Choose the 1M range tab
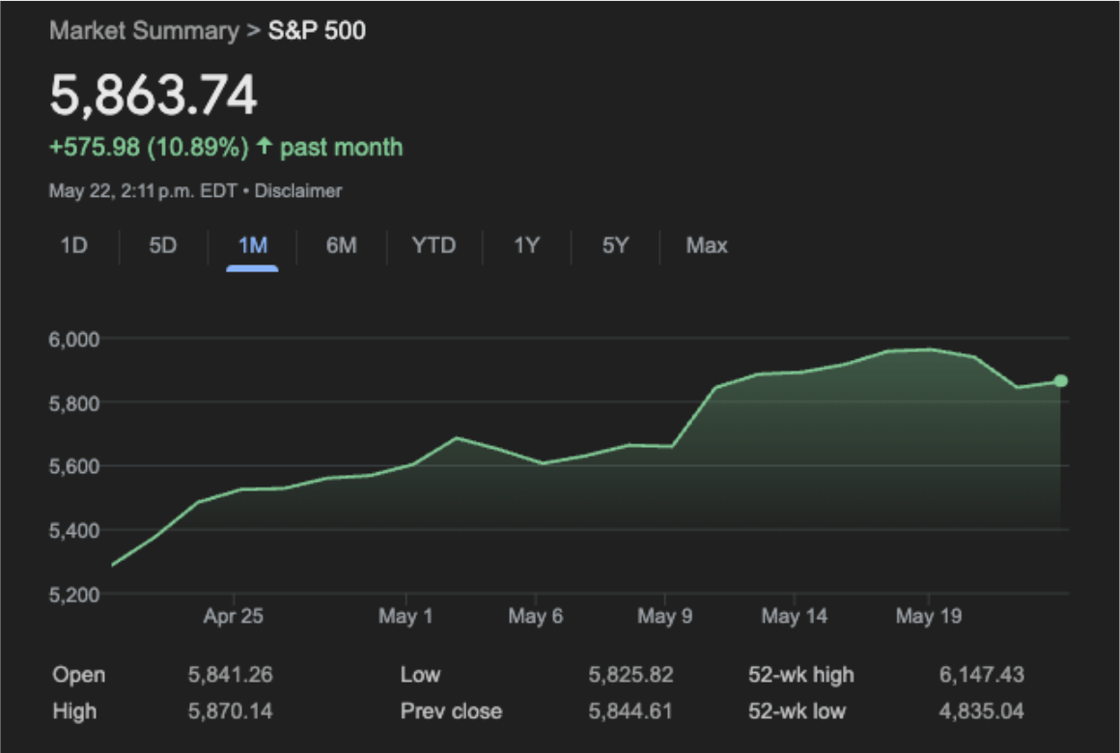The image size is (1120, 753). click(252, 246)
